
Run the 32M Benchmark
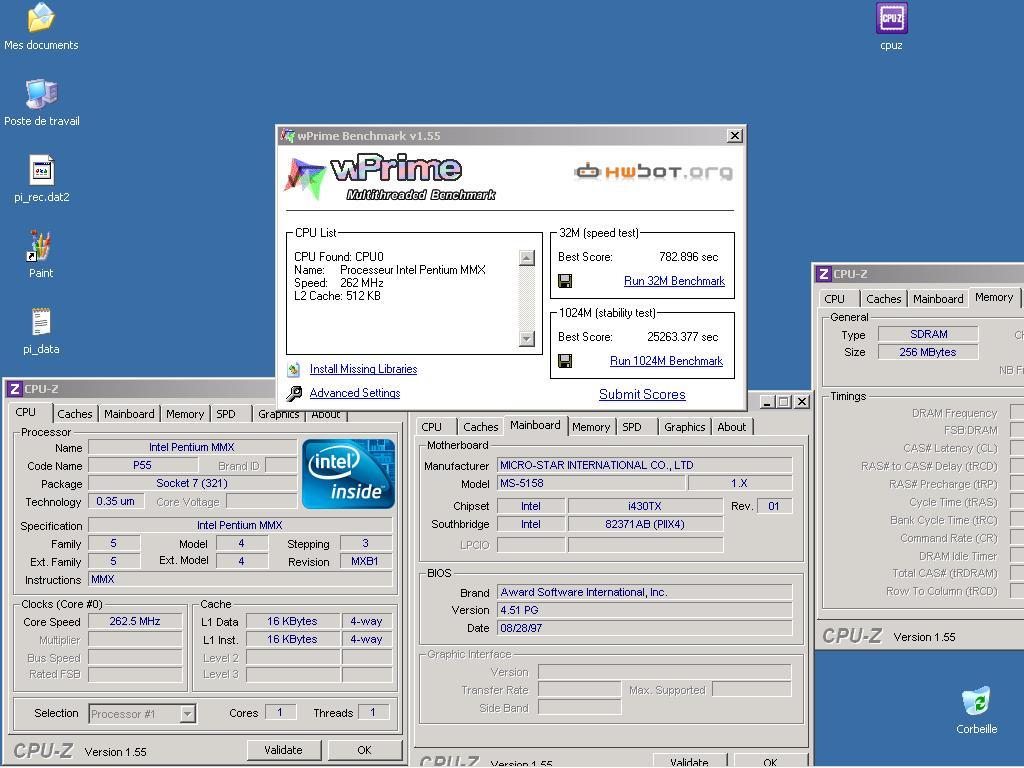pos(674,281)
